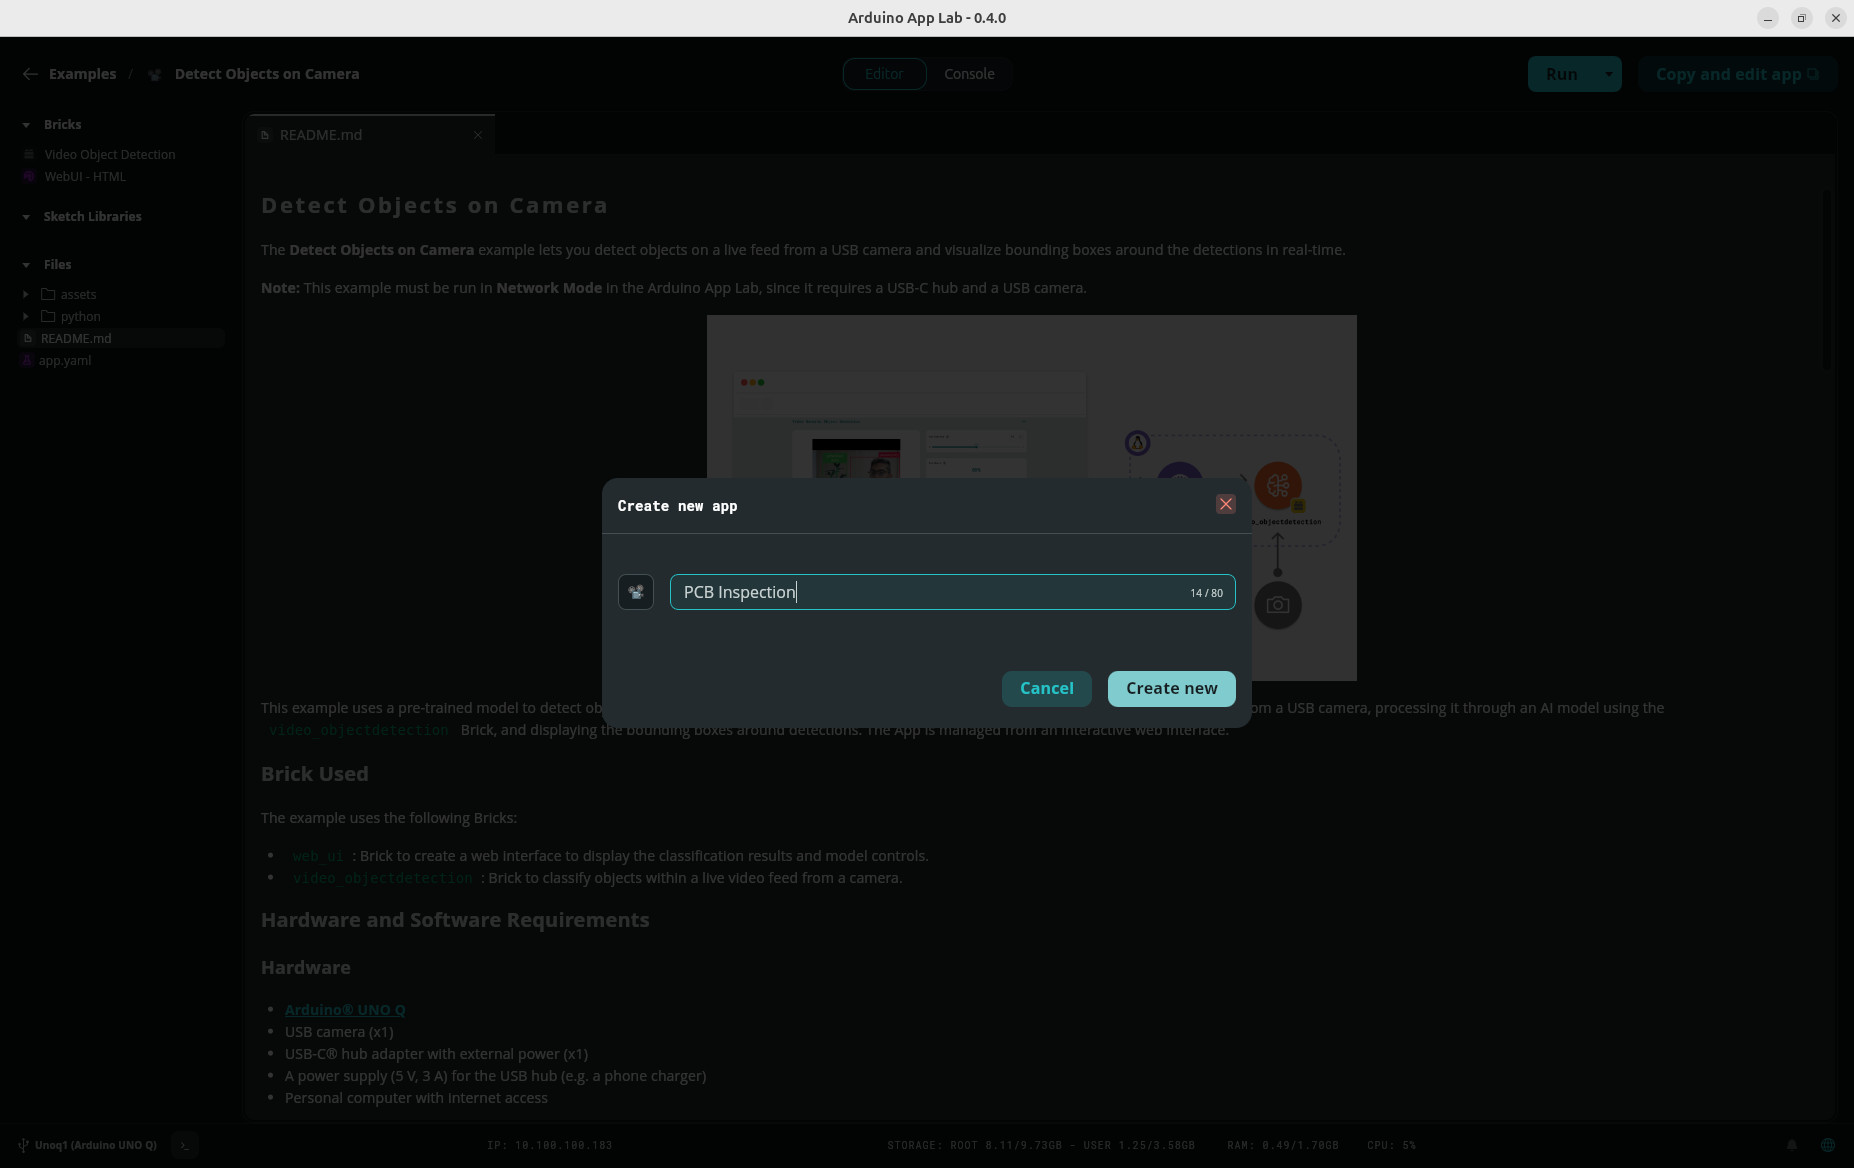Click the STORAGE status text

pyautogui.click(x=1041, y=1145)
